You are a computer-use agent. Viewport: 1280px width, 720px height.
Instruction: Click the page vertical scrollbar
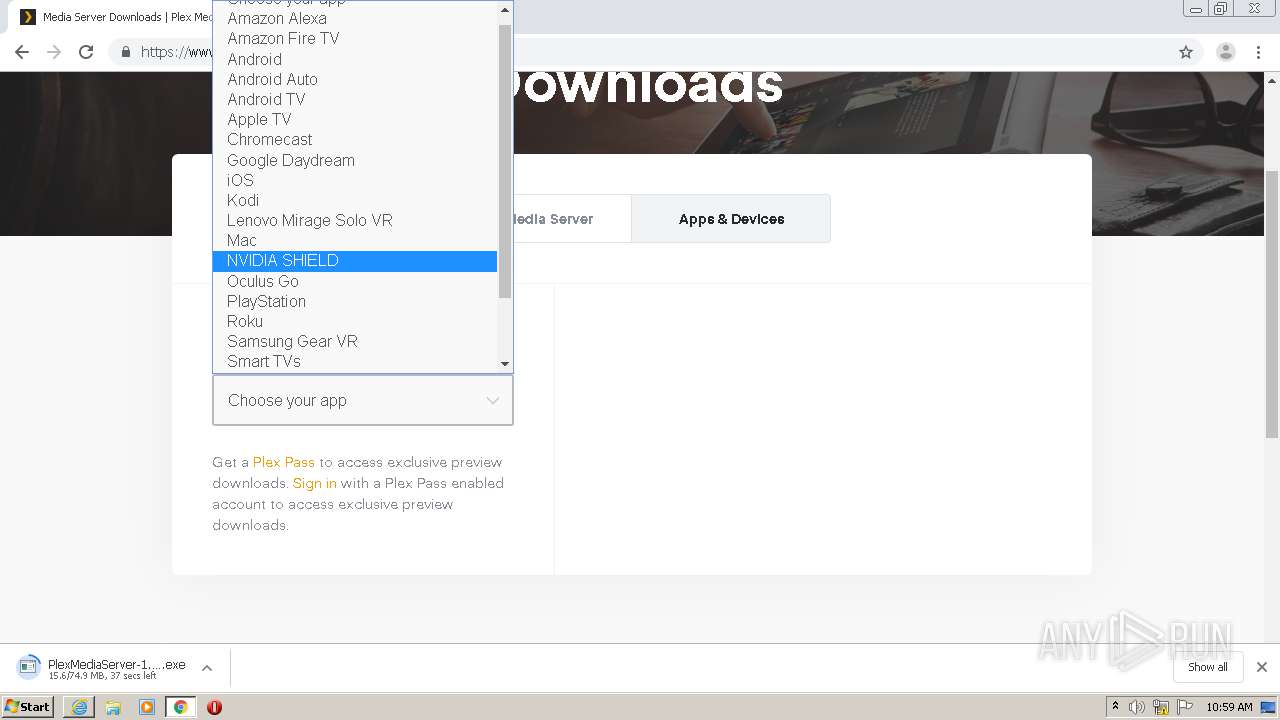coord(1272,304)
